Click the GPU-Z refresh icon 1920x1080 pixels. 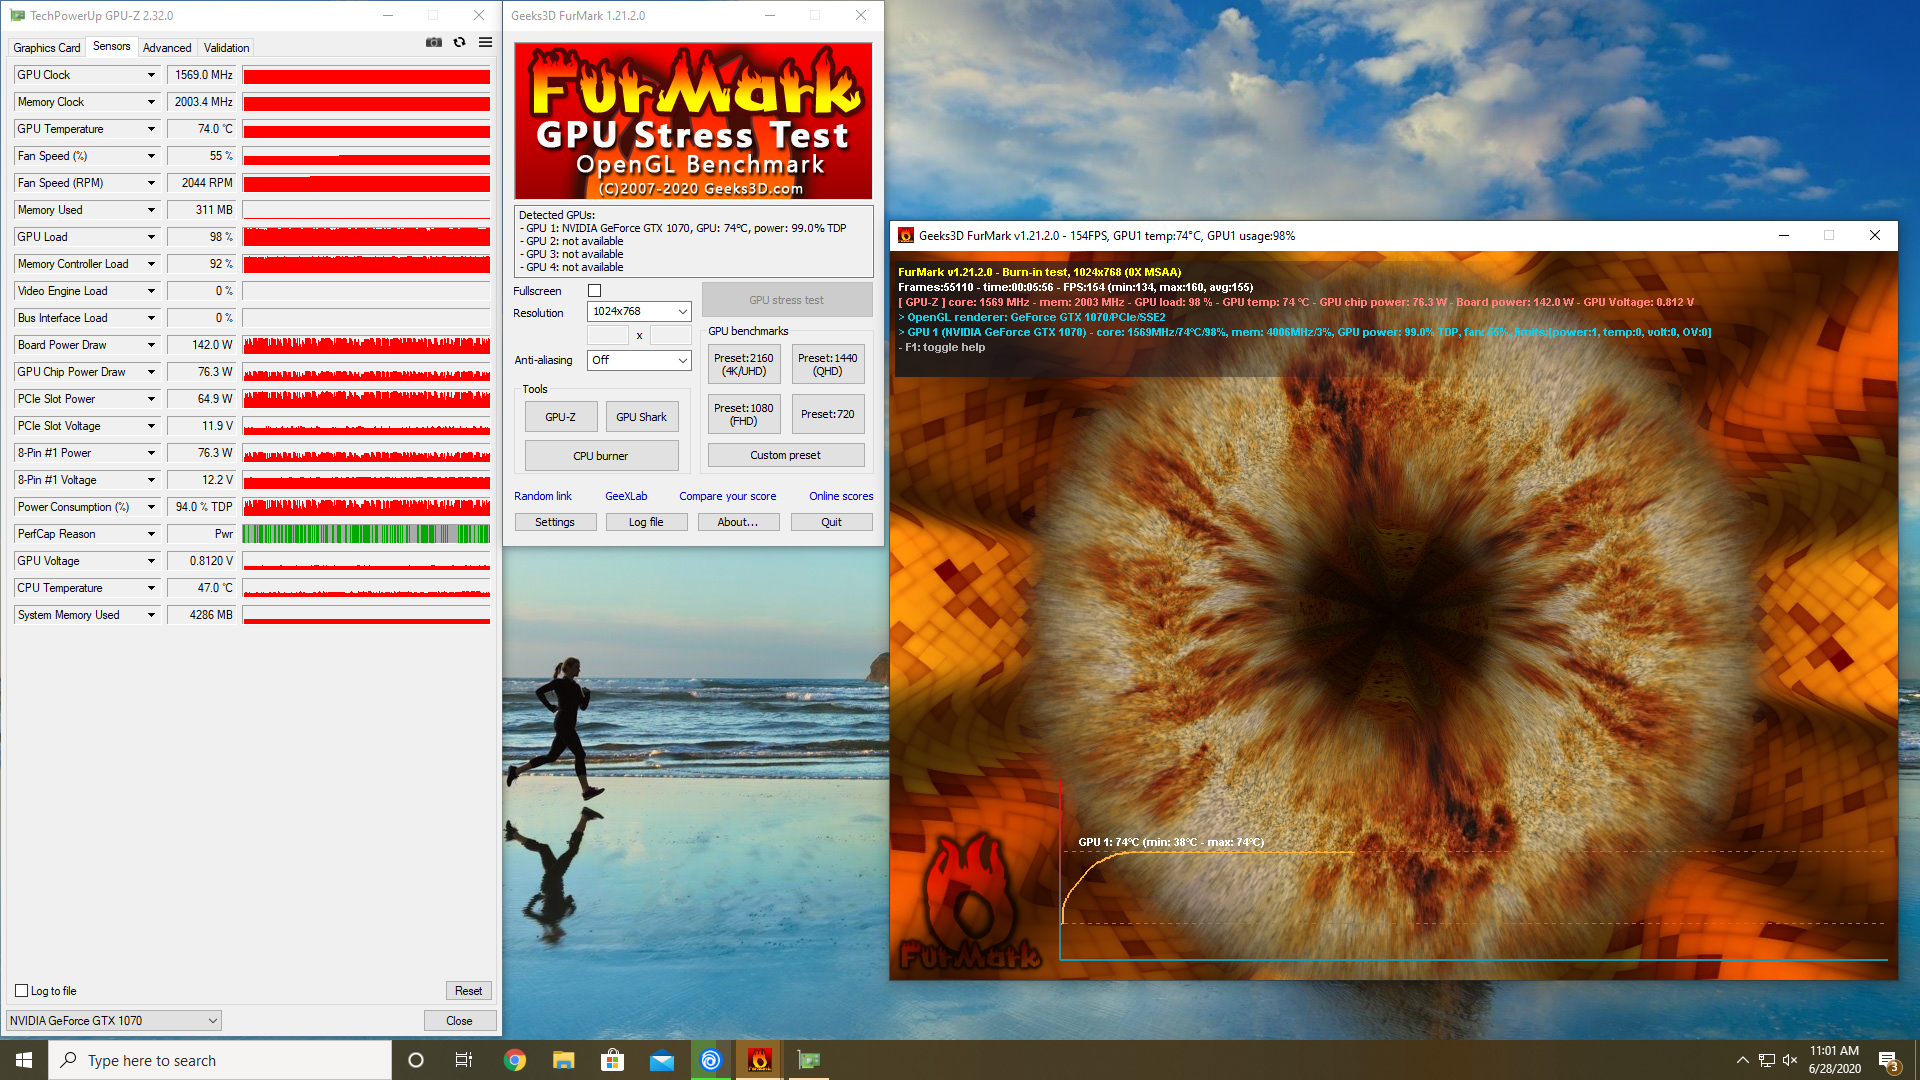click(460, 43)
